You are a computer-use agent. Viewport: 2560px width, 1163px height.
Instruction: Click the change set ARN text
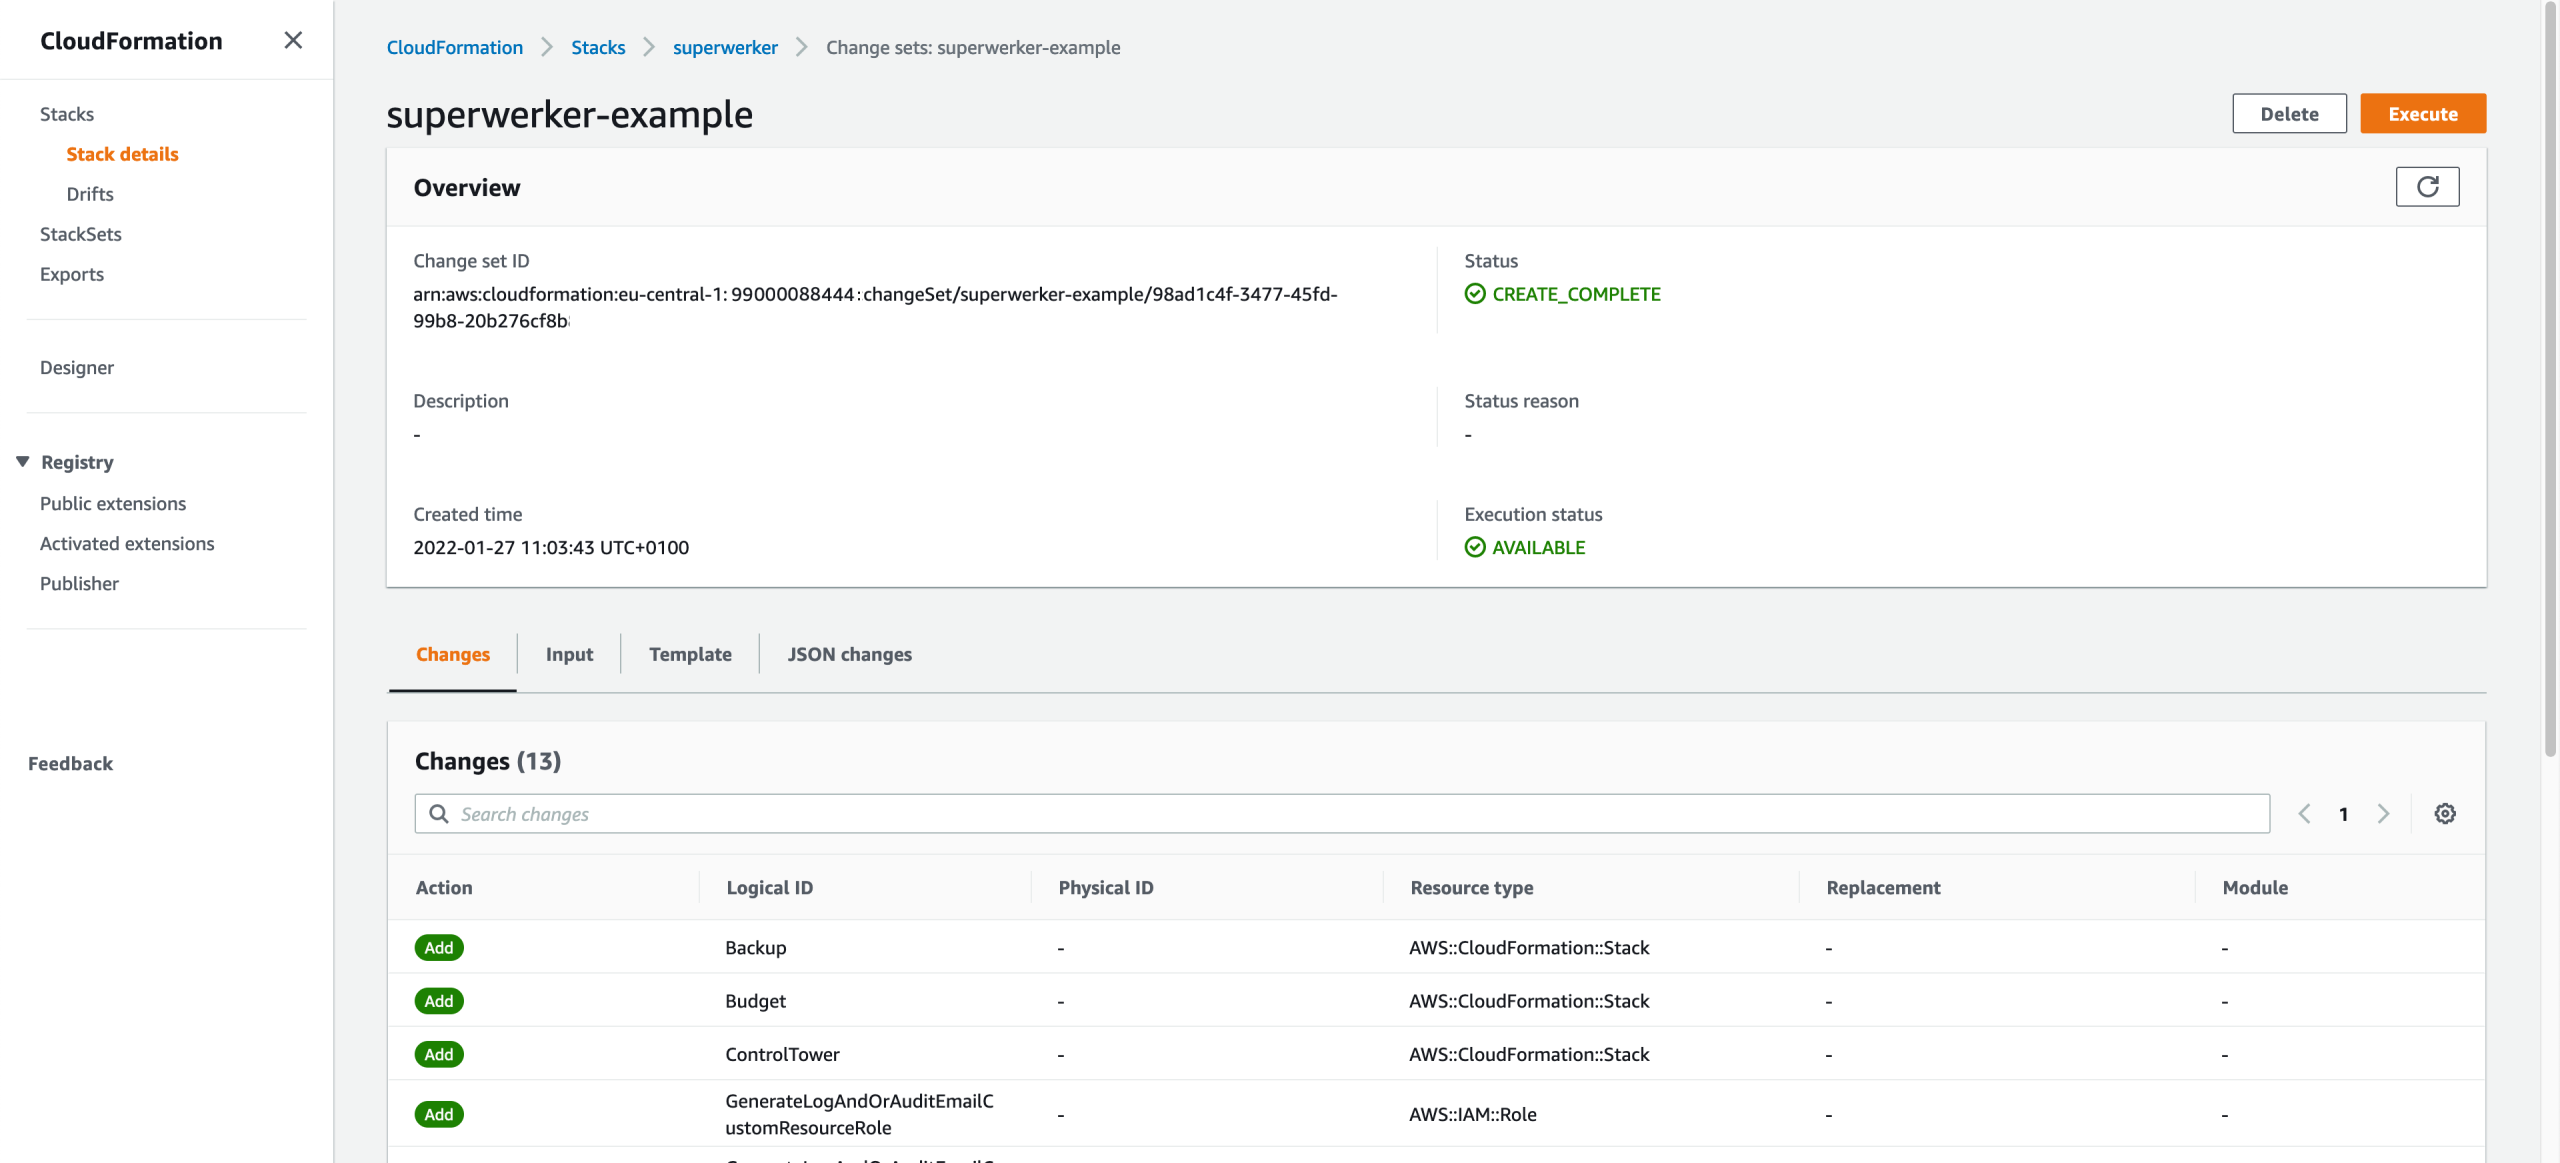coord(875,307)
